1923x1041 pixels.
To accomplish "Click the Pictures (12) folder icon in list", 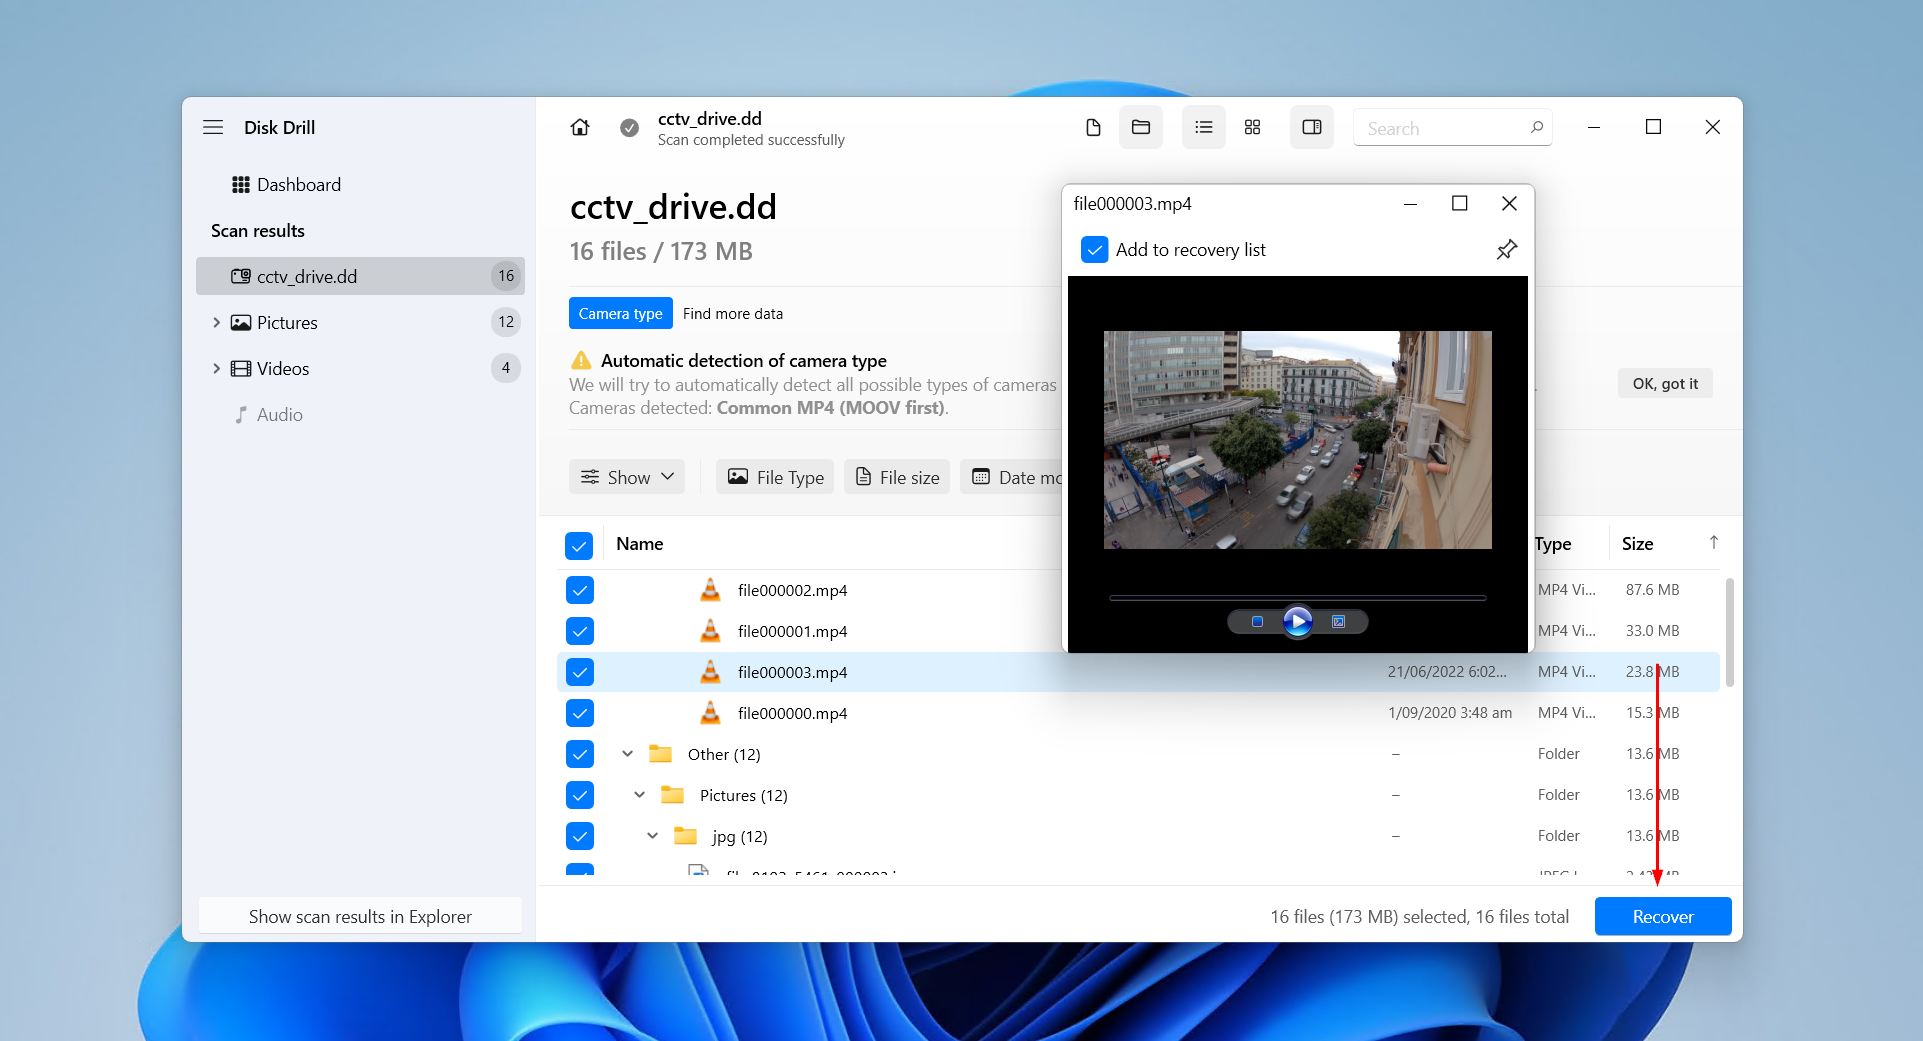I will pos(672,795).
